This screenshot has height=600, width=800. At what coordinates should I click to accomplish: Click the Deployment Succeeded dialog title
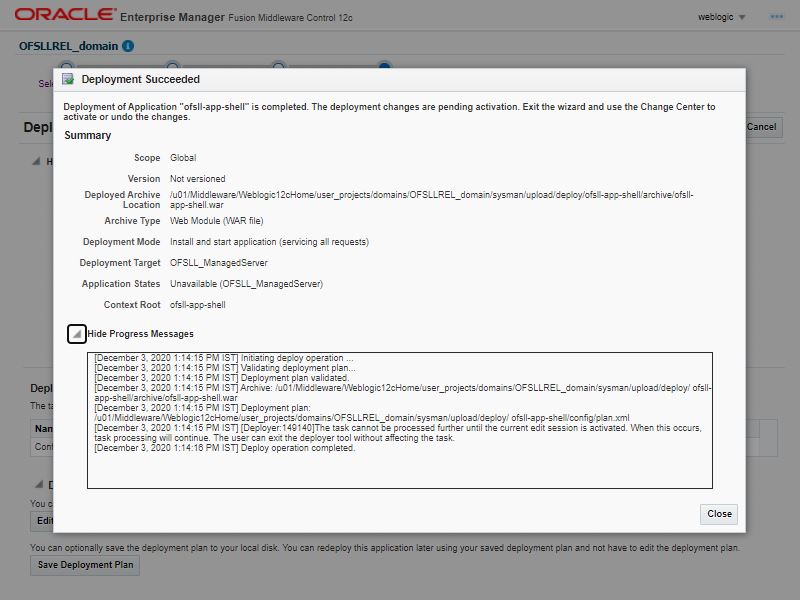[x=141, y=79]
